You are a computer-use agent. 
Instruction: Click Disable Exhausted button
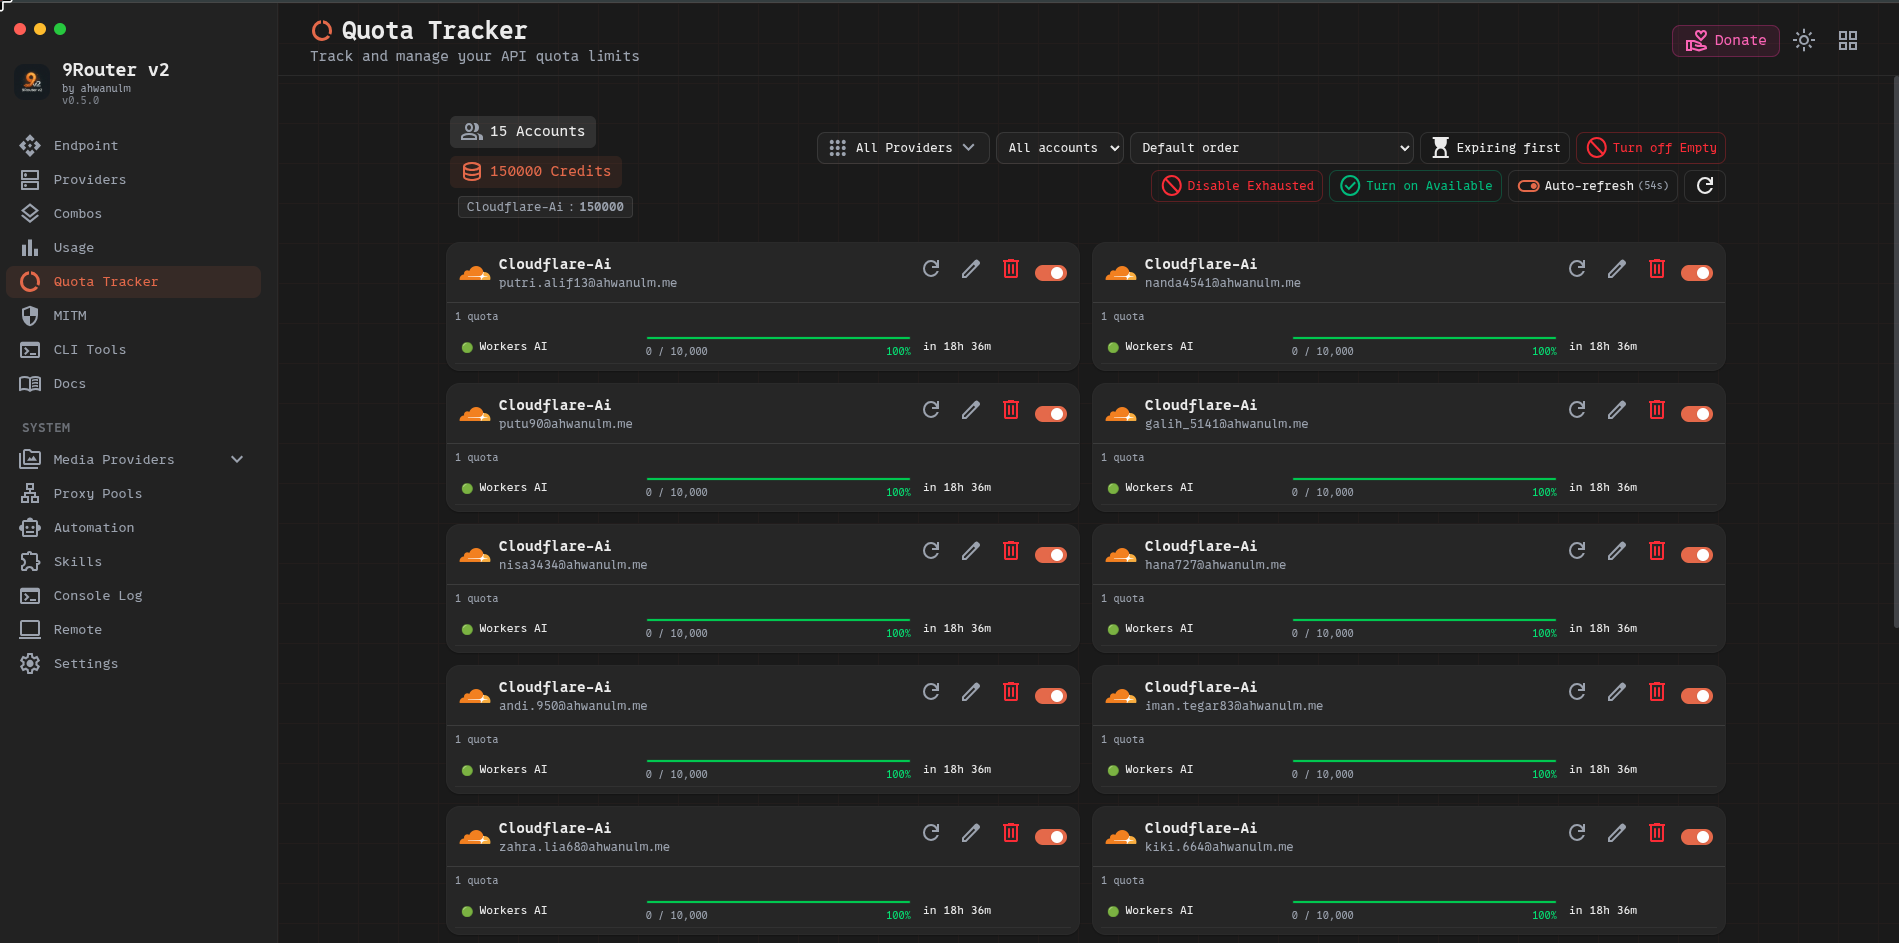pyautogui.click(x=1237, y=186)
